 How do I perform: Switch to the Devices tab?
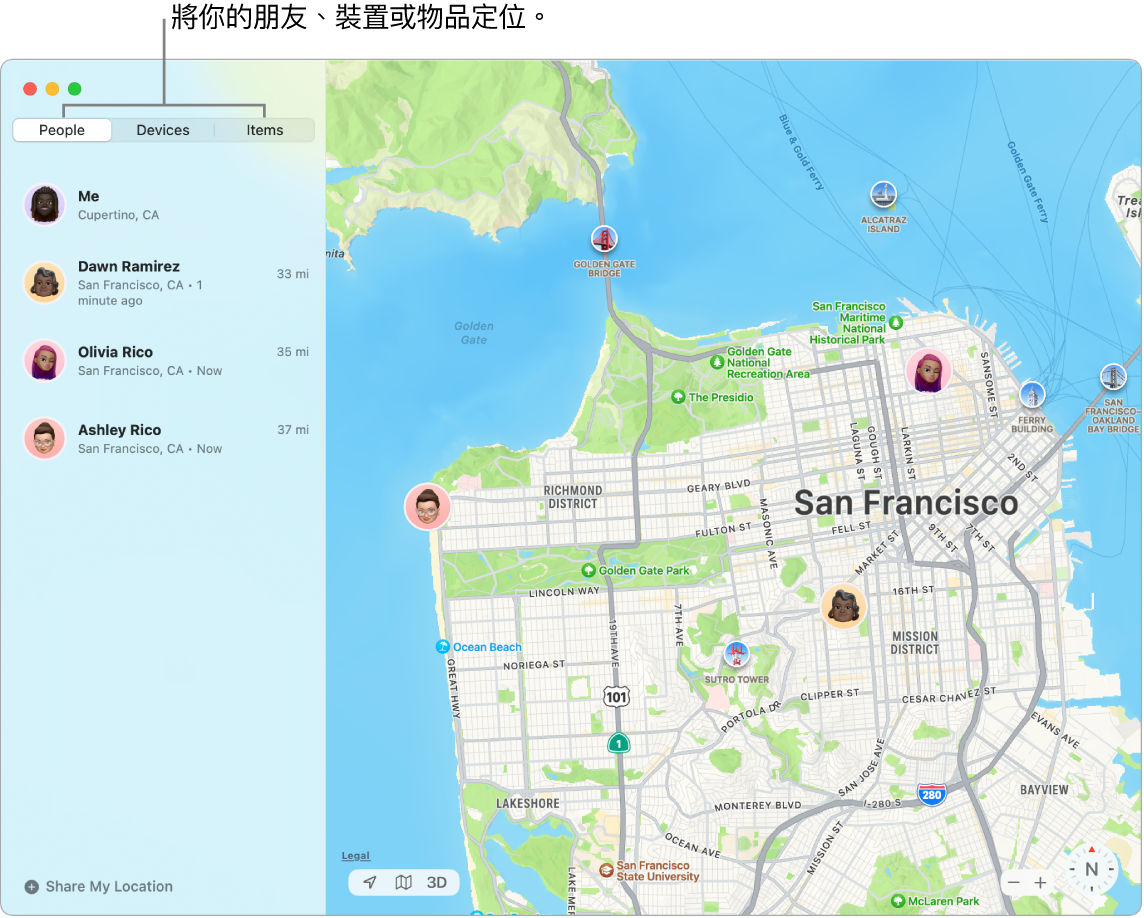(x=163, y=130)
